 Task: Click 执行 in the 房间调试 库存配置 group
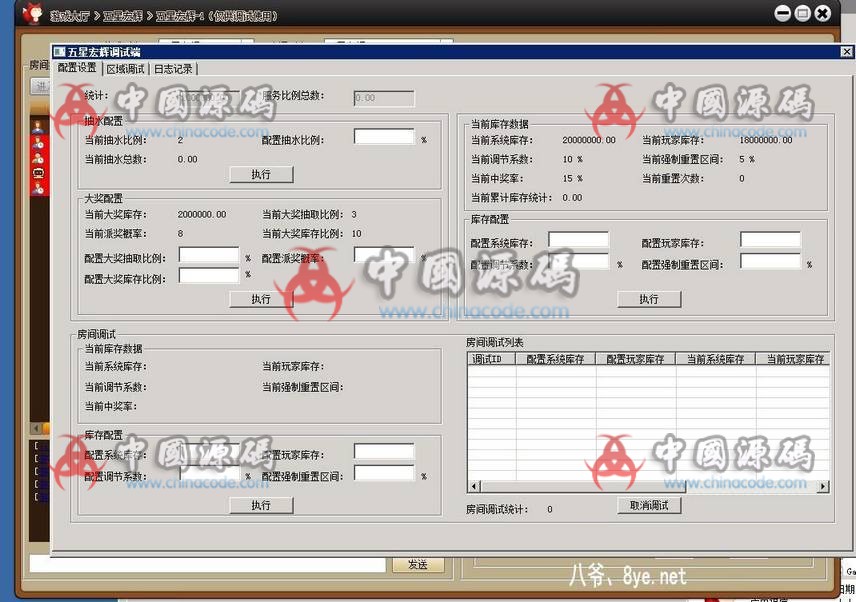tap(261, 505)
